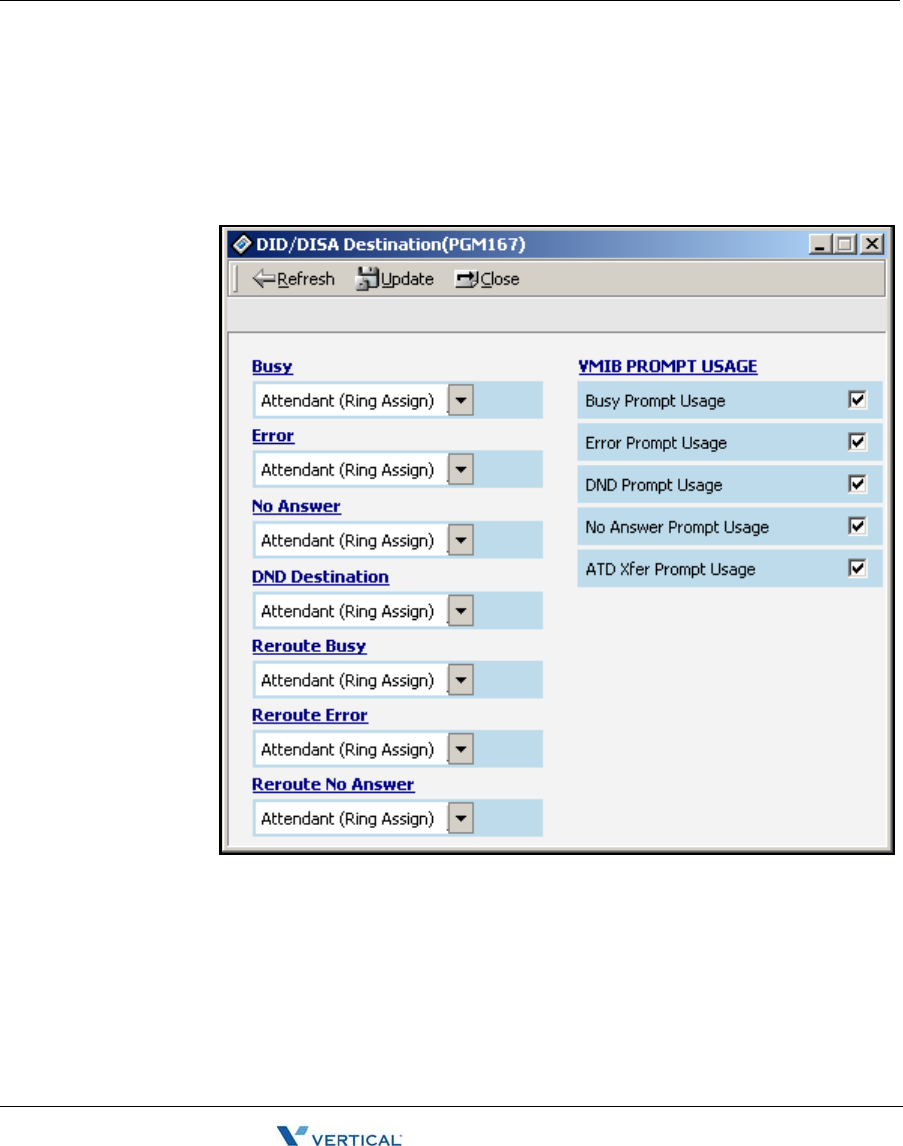Click the No Answer link label

pyautogui.click(x=296, y=506)
